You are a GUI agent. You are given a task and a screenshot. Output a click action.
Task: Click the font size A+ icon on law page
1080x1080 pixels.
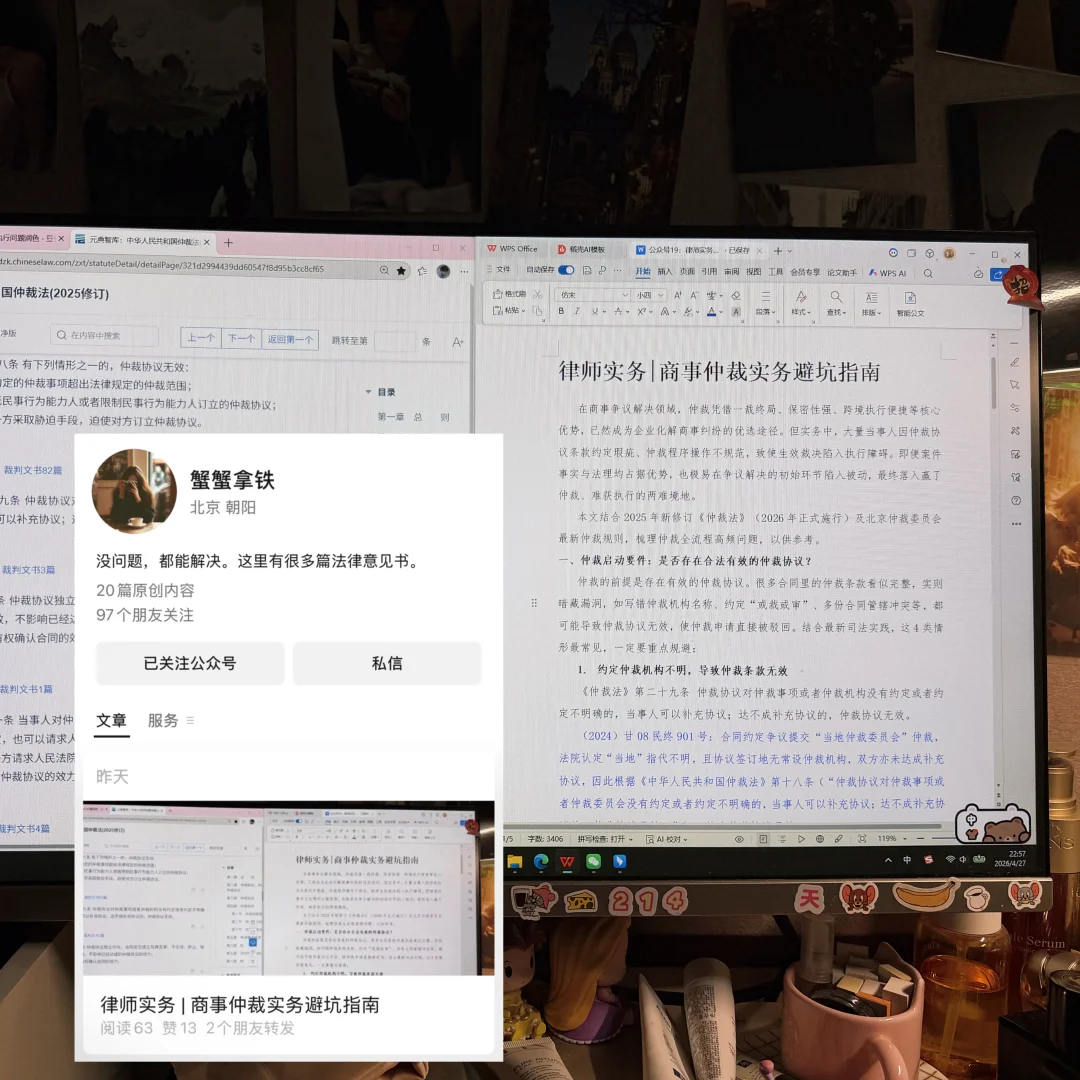[x=457, y=342]
